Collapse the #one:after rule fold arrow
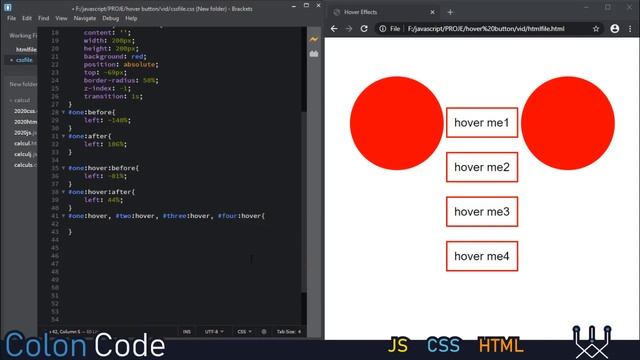The width and height of the screenshot is (640, 360). pos(63,136)
